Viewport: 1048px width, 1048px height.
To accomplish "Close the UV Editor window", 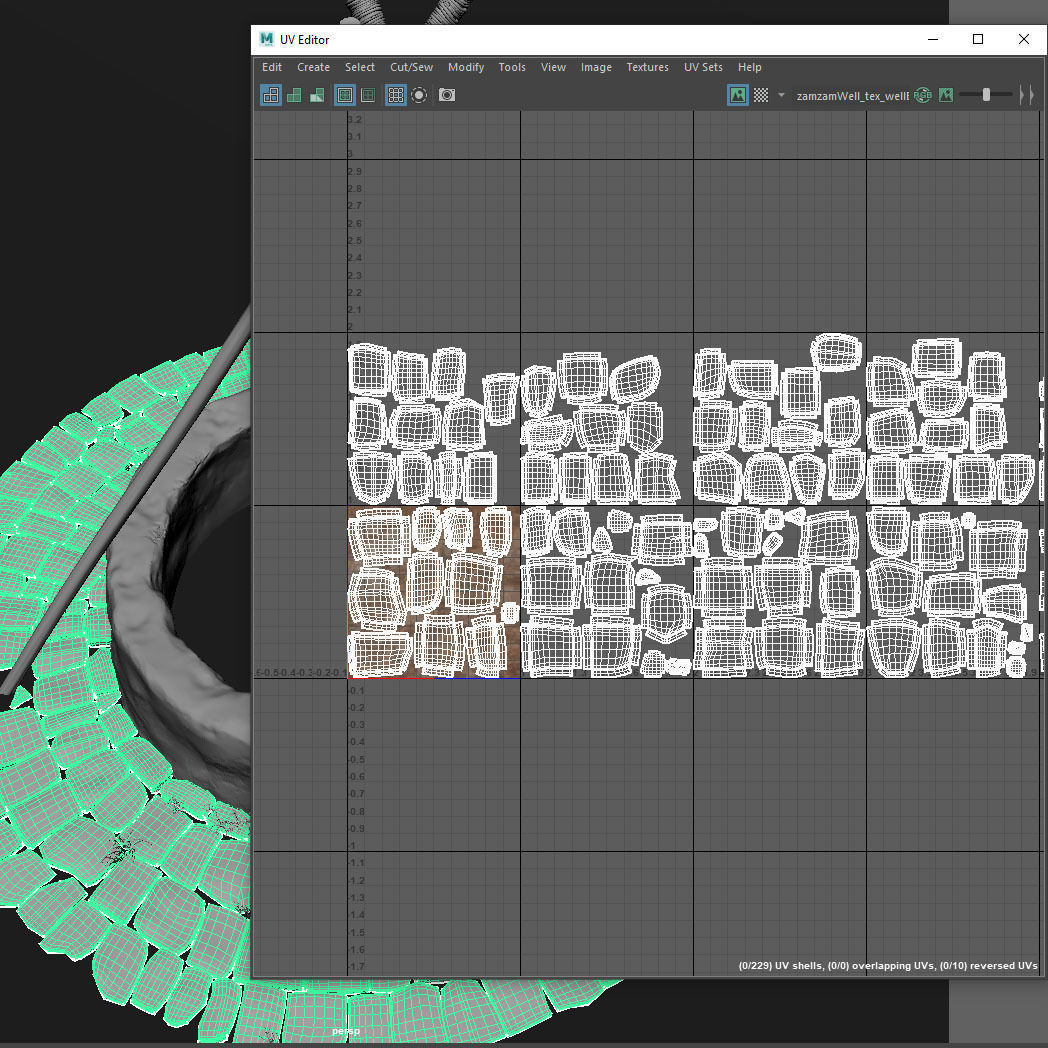I will [x=1023, y=39].
